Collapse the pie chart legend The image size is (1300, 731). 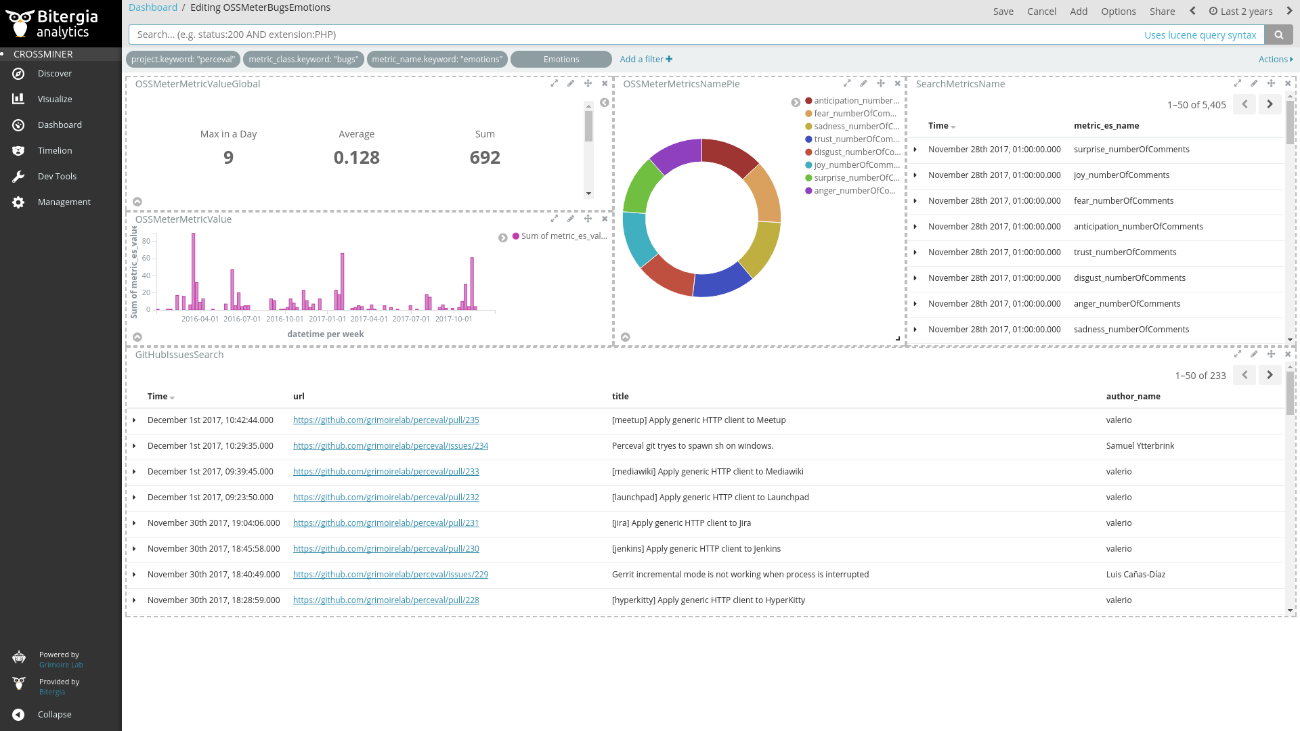[796, 102]
